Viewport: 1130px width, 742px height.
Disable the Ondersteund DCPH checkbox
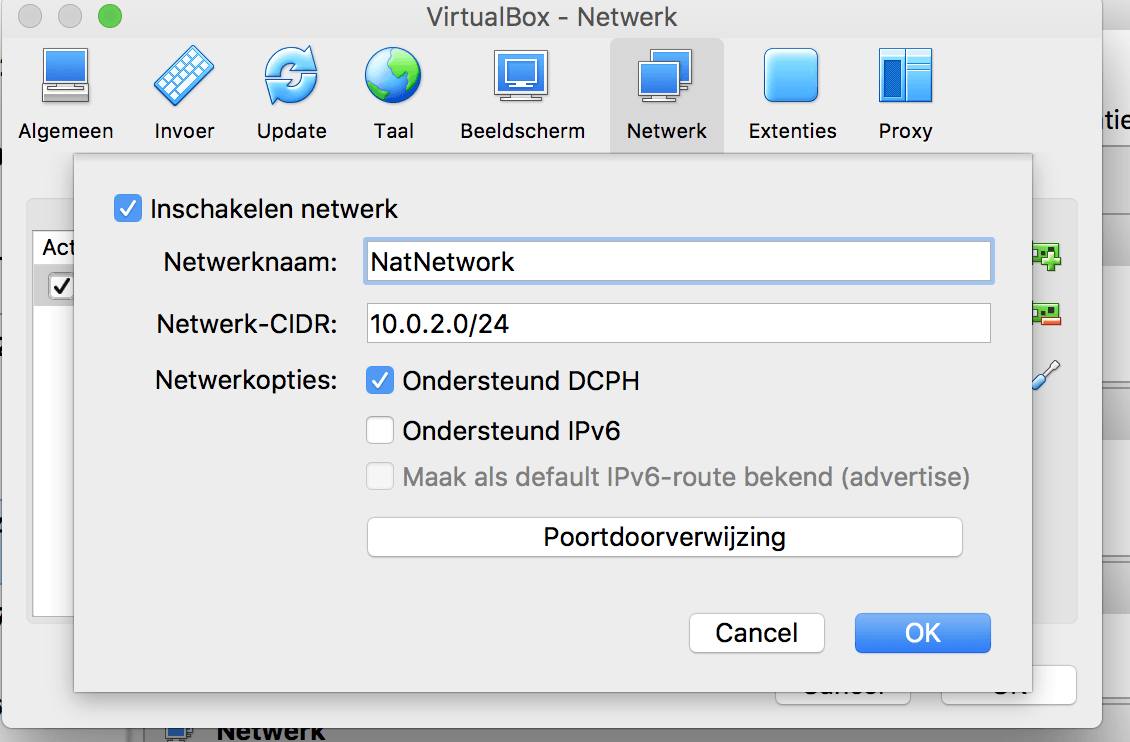click(x=380, y=381)
